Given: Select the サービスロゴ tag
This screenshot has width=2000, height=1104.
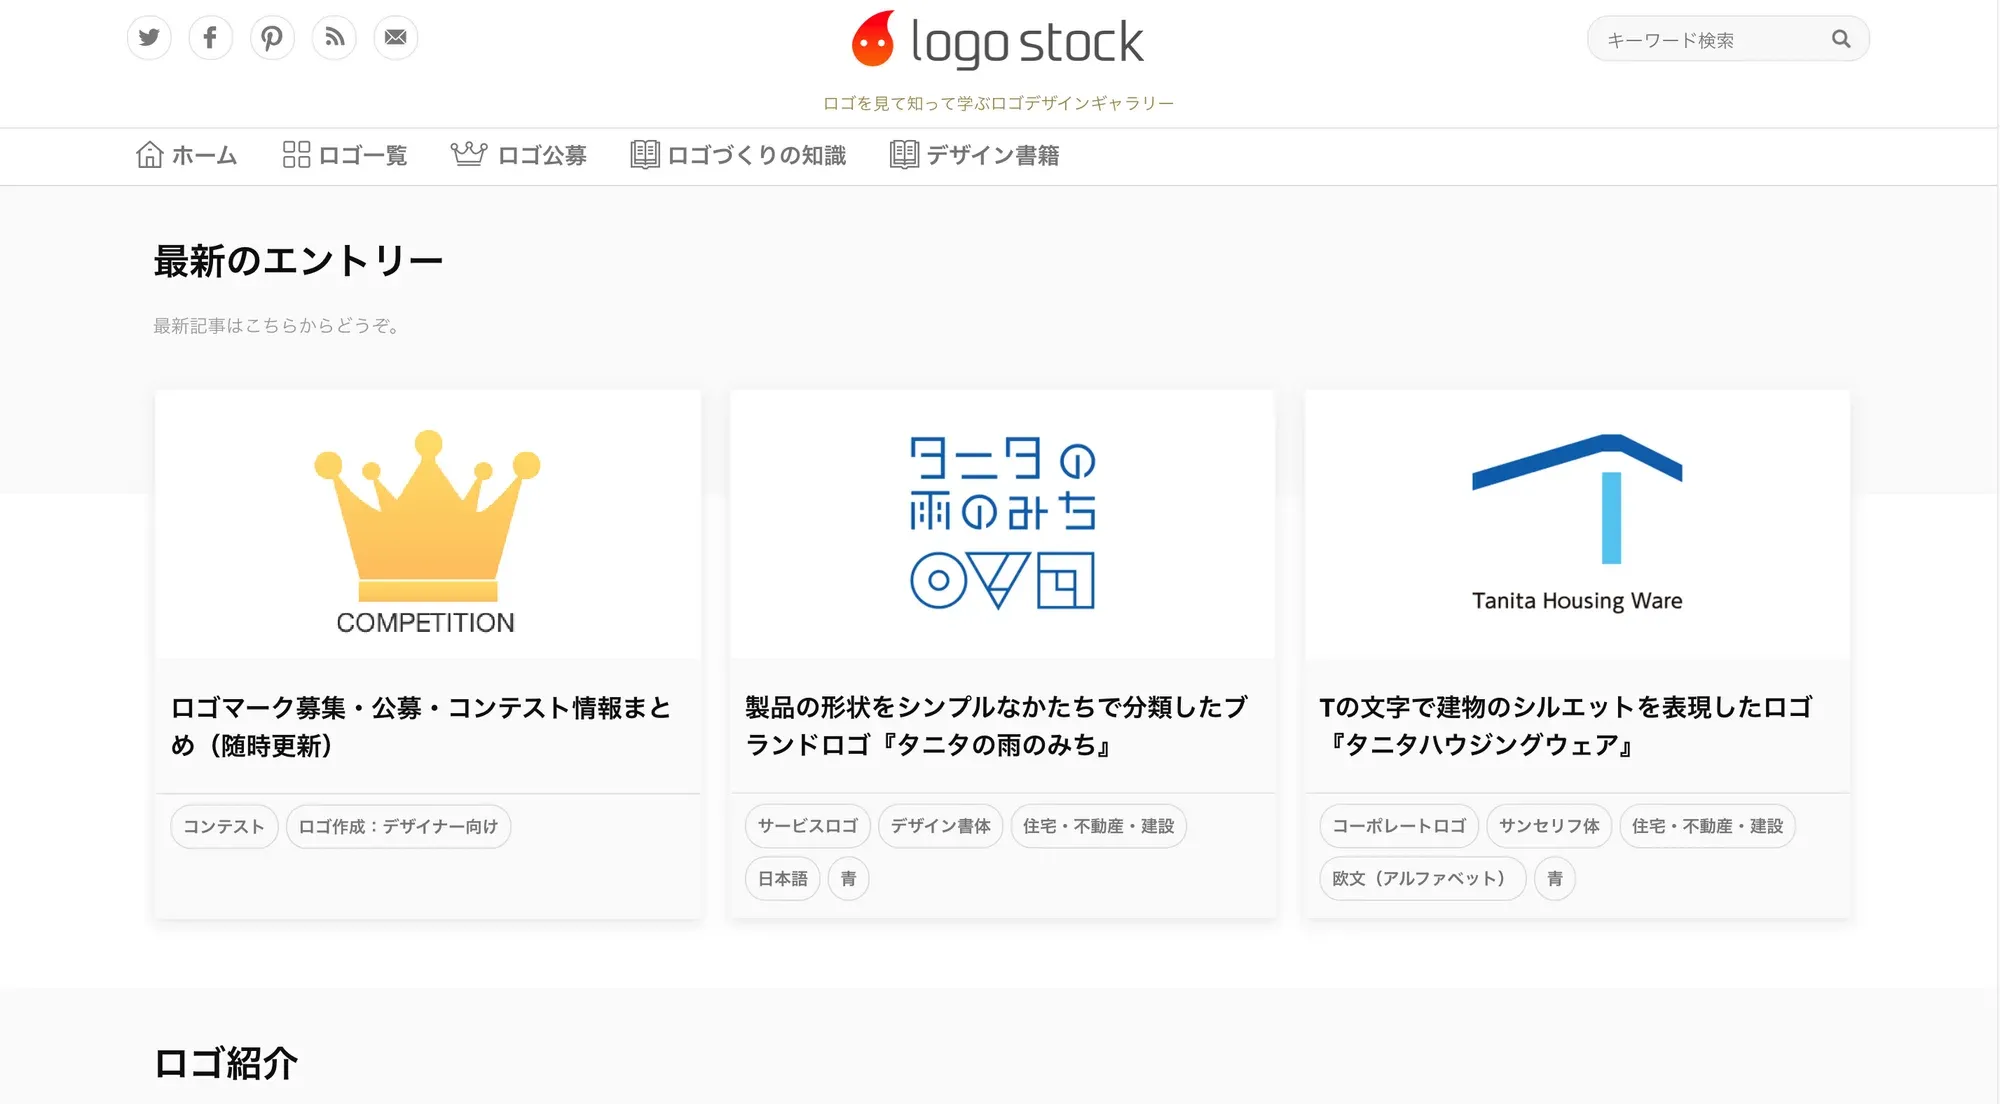Looking at the screenshot, I should [808, 826].
